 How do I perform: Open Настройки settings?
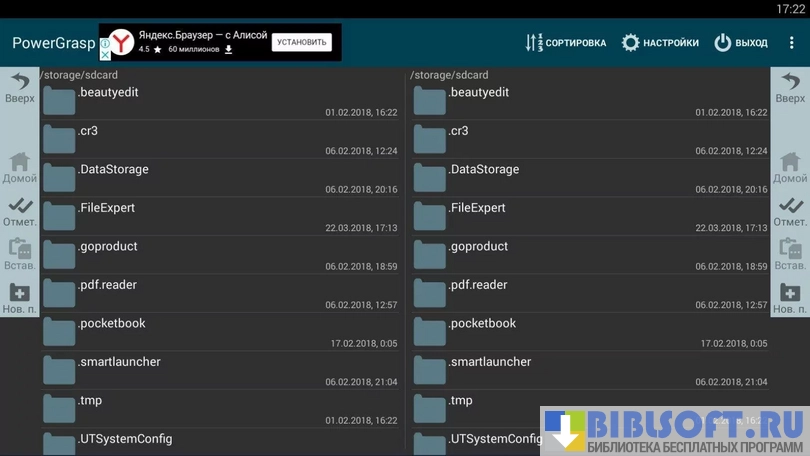[x=660, y=43]
